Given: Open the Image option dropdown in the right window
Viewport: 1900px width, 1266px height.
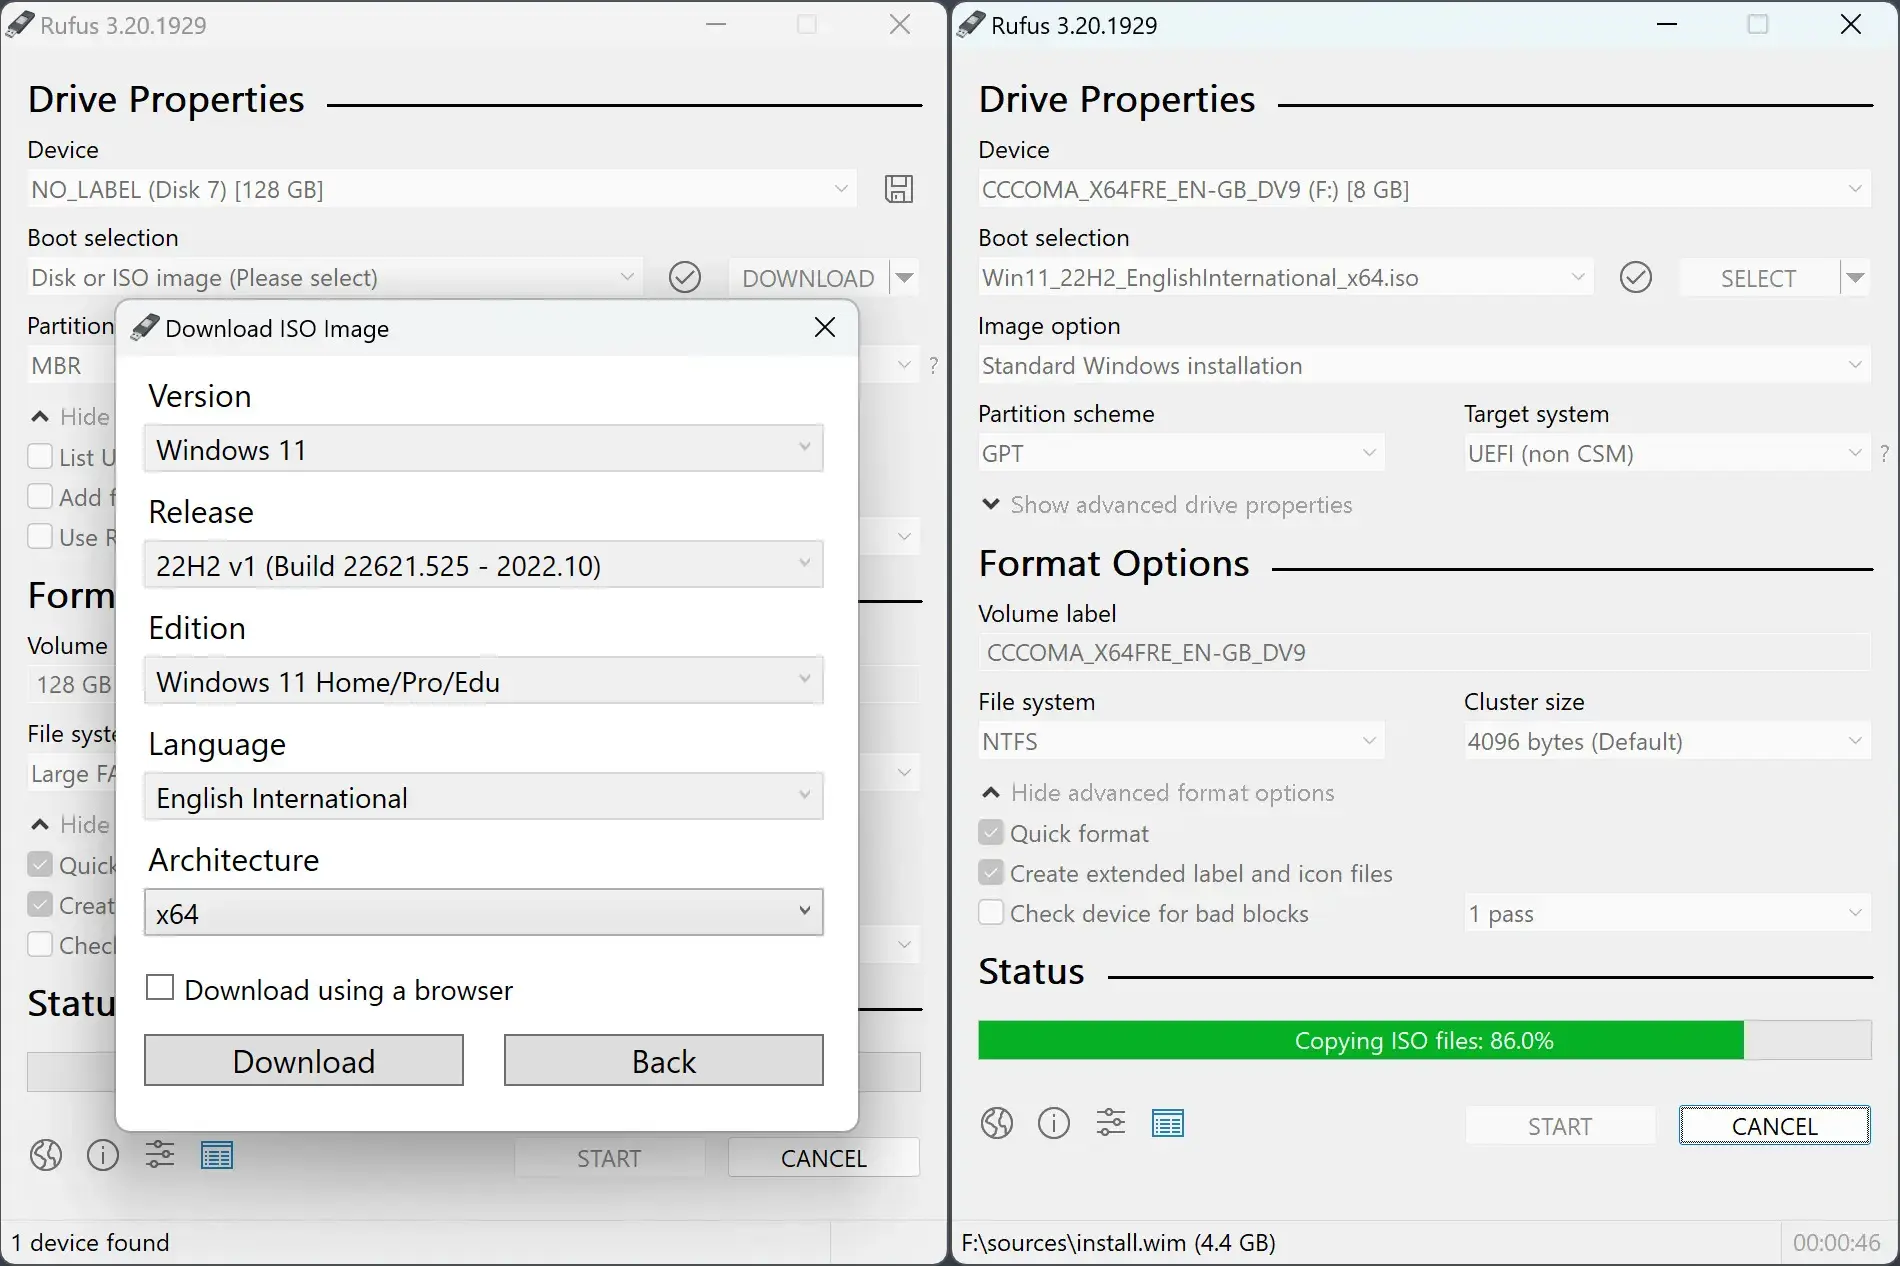Looking at the screenshot, I should coord(1425,365).
